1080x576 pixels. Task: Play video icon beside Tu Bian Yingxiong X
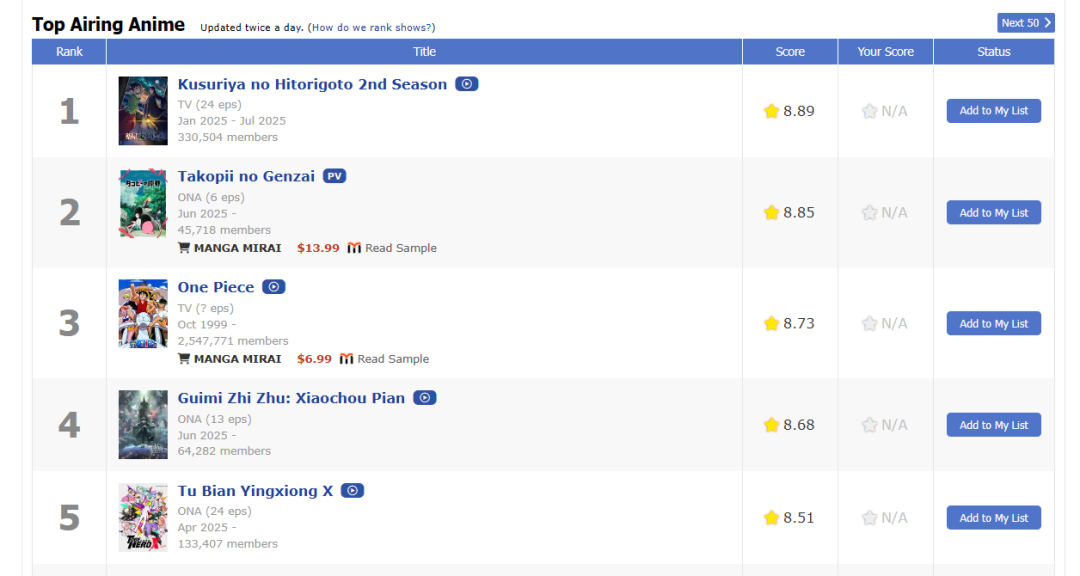click(x=352, y=491)
